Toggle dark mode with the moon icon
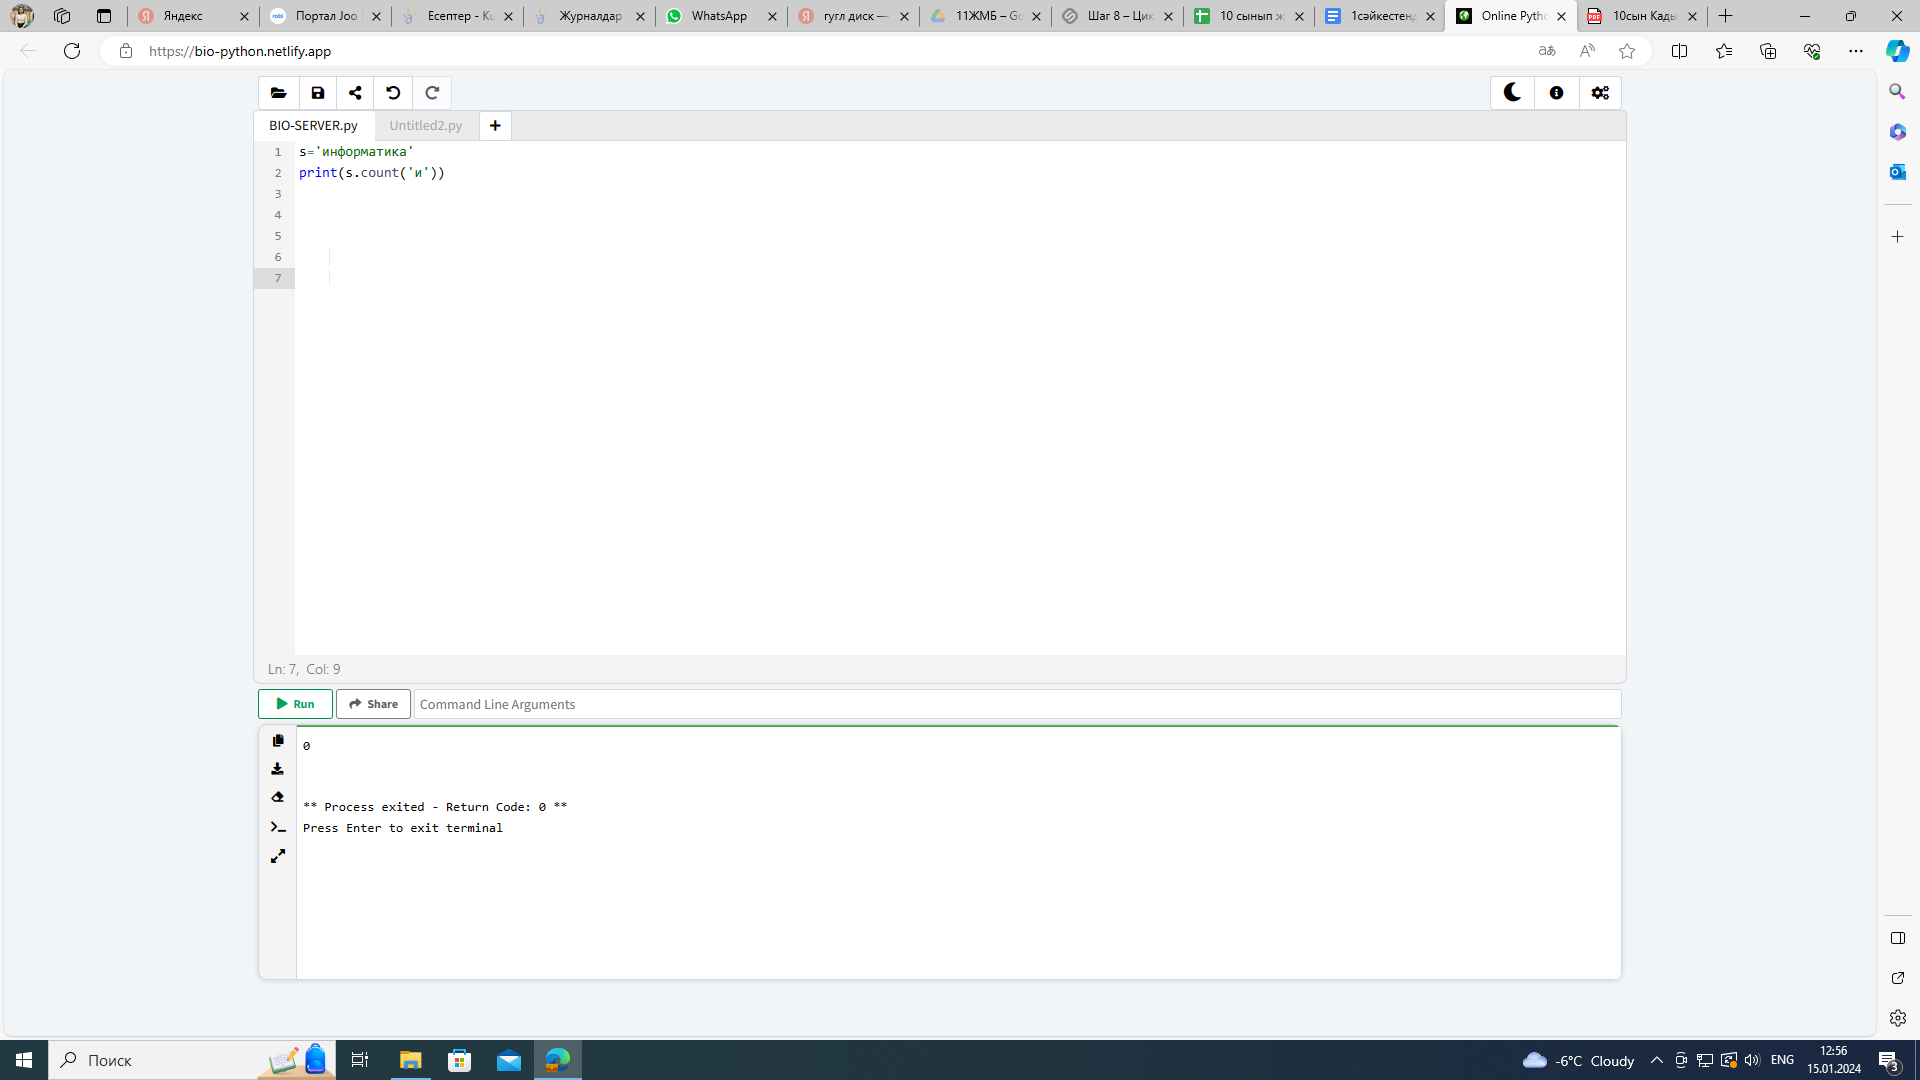 point(1512,93)
